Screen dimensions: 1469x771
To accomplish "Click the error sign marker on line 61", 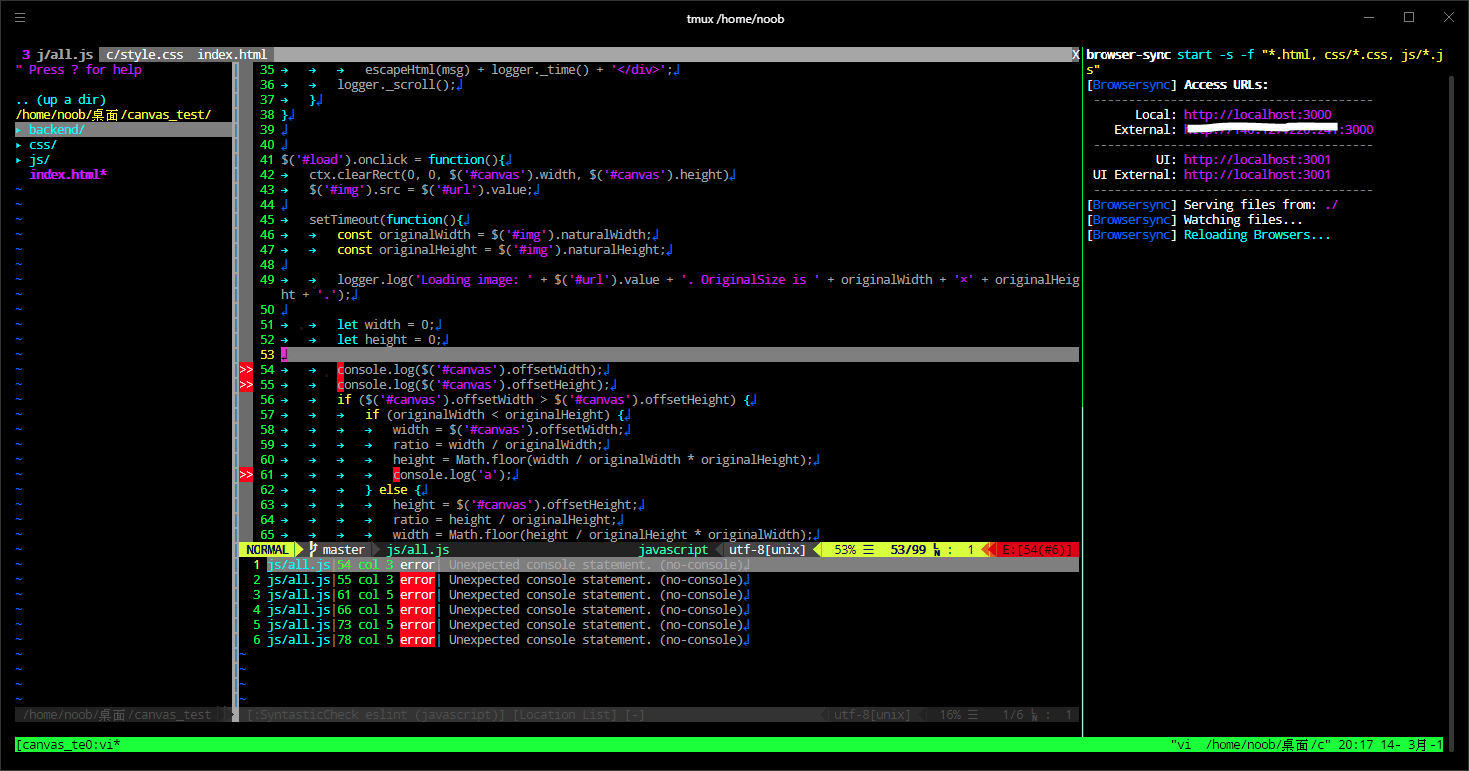I will 246,475.
